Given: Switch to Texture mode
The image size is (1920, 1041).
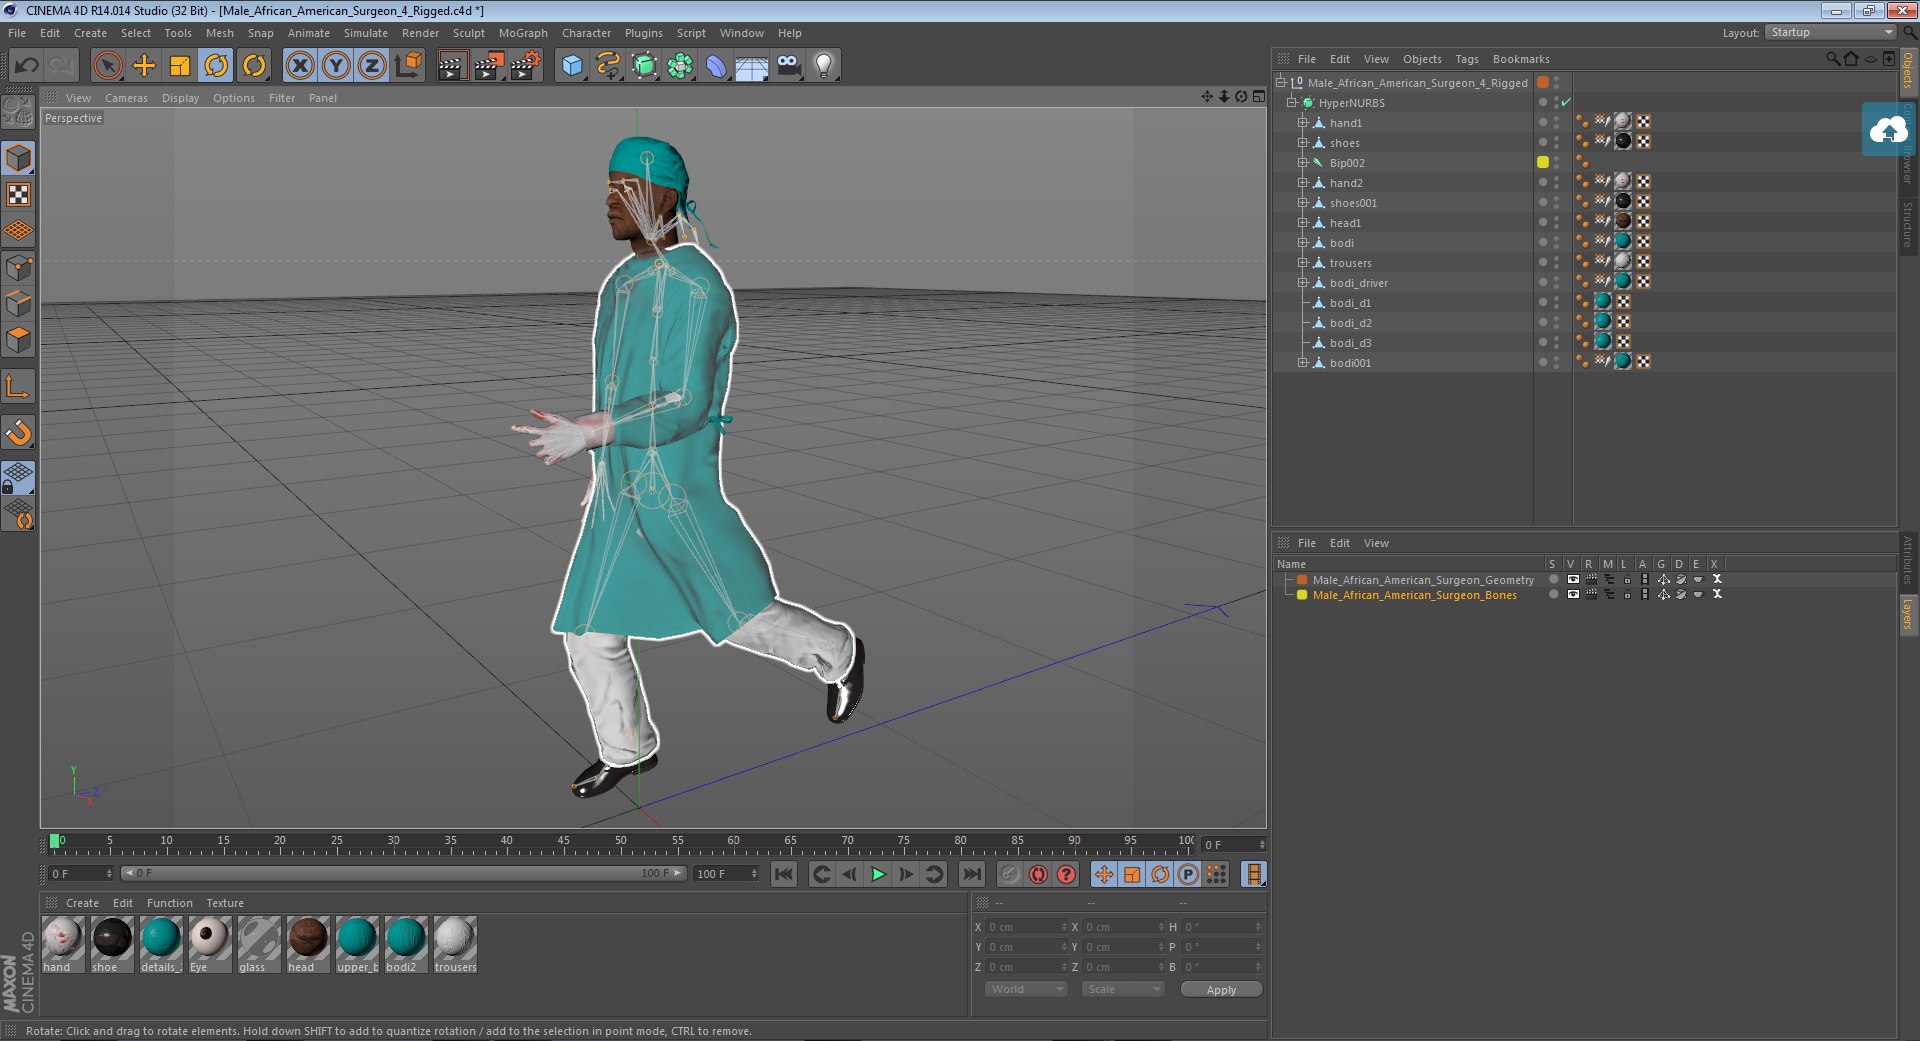Looking at the screenshot, I should [19, 194].
